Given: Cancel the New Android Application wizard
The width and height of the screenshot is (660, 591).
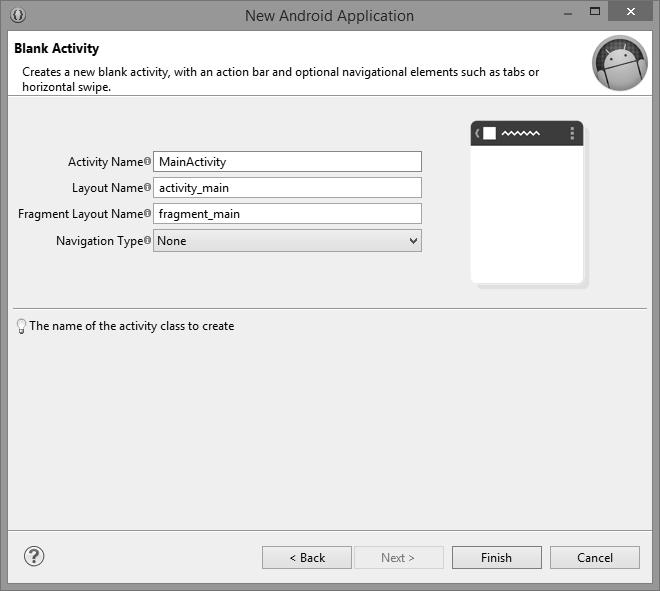Looking at the screenshot, I should pos(595,558).
